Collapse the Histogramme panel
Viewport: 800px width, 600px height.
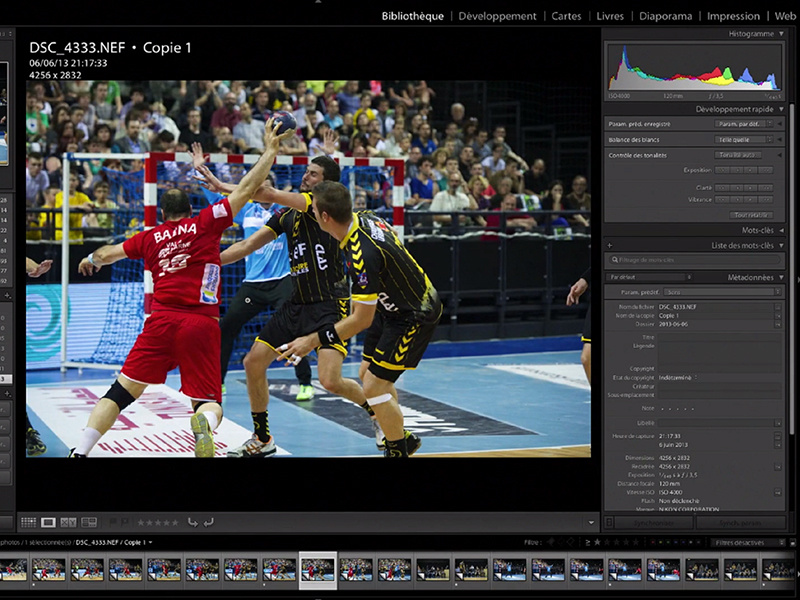coord(781,34)
